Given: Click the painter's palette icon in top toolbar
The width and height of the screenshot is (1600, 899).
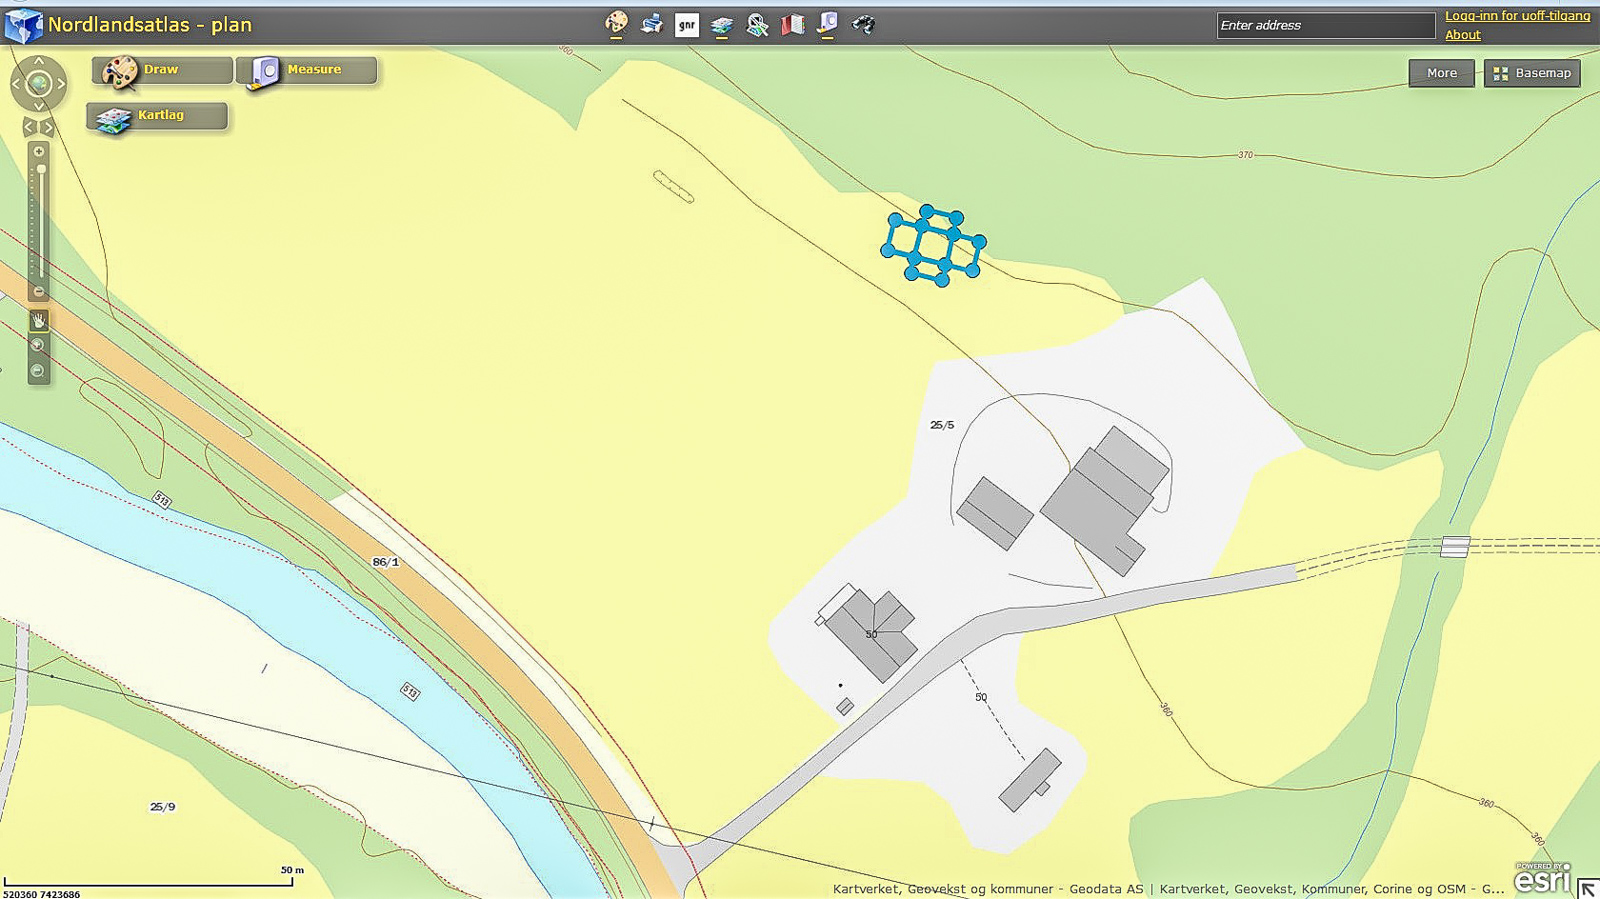Looking at the screenshot, I should [x=617, y=24].
